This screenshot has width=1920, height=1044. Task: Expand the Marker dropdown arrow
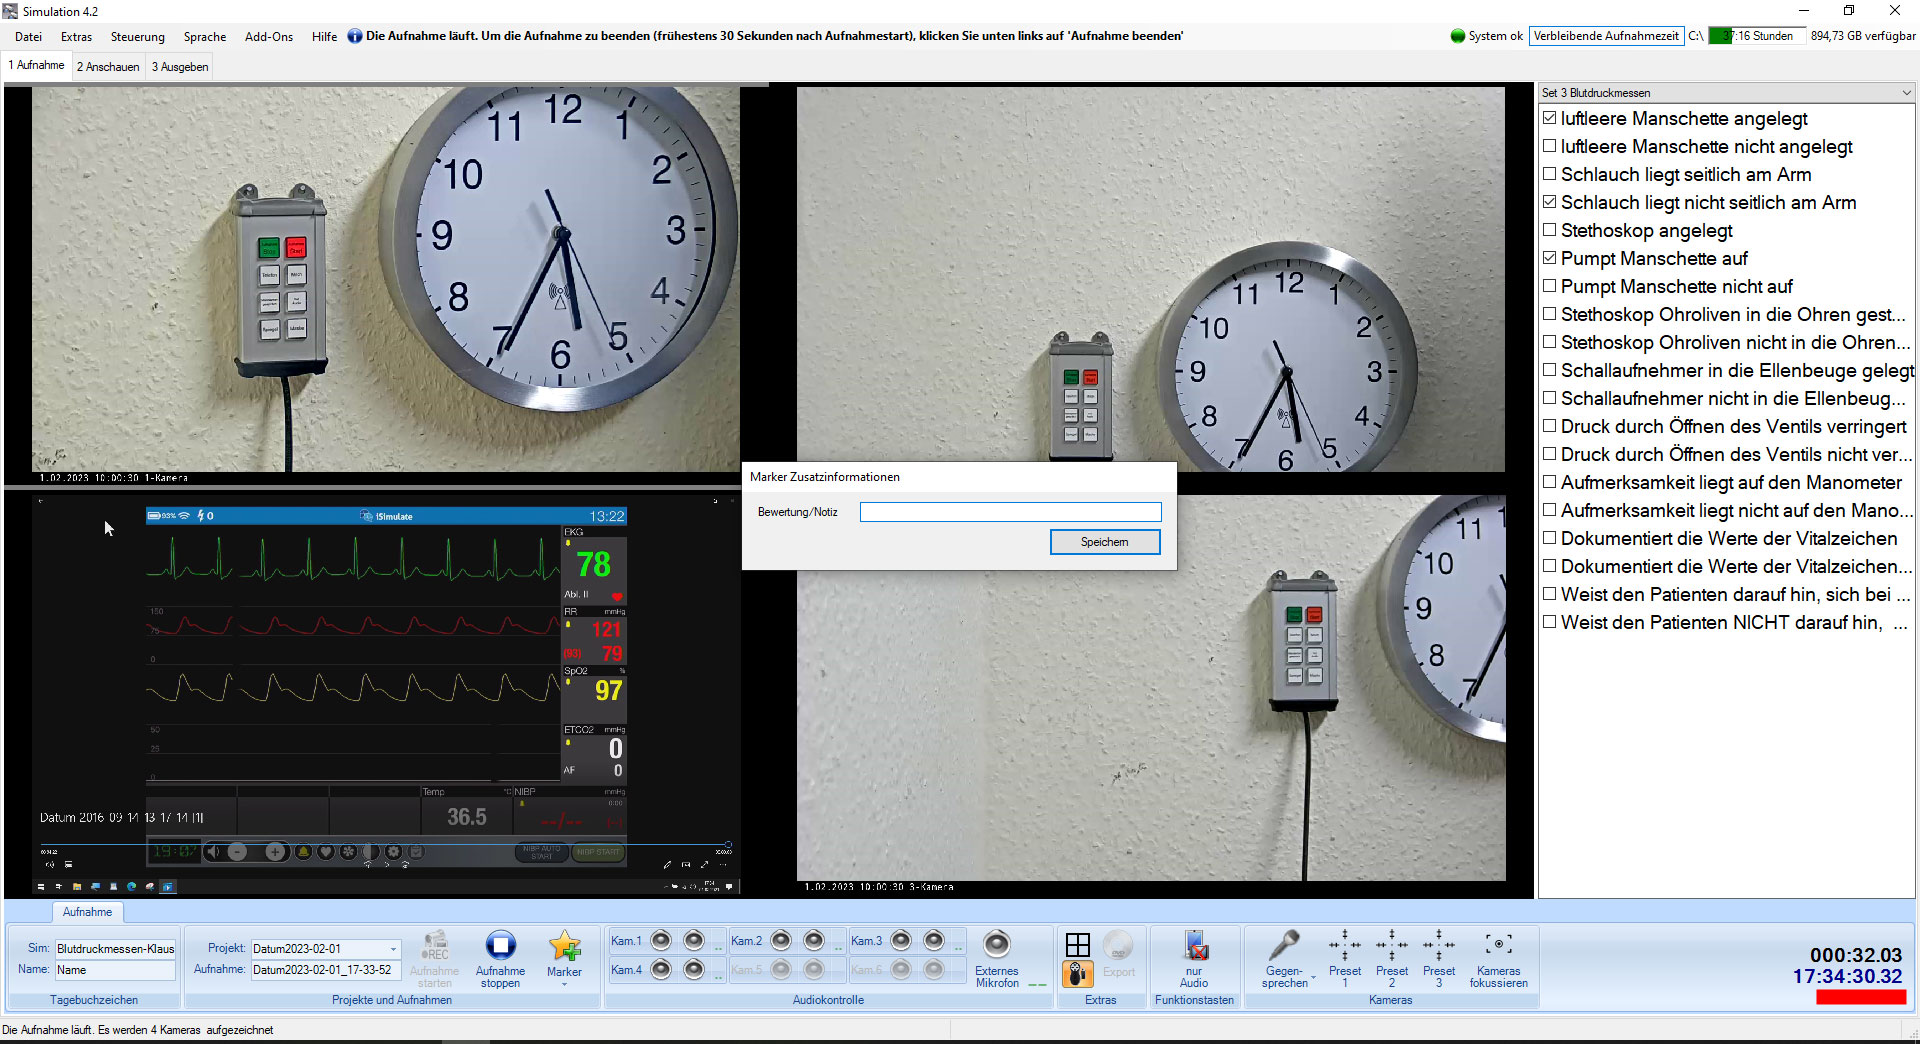(x=564, y=985)
